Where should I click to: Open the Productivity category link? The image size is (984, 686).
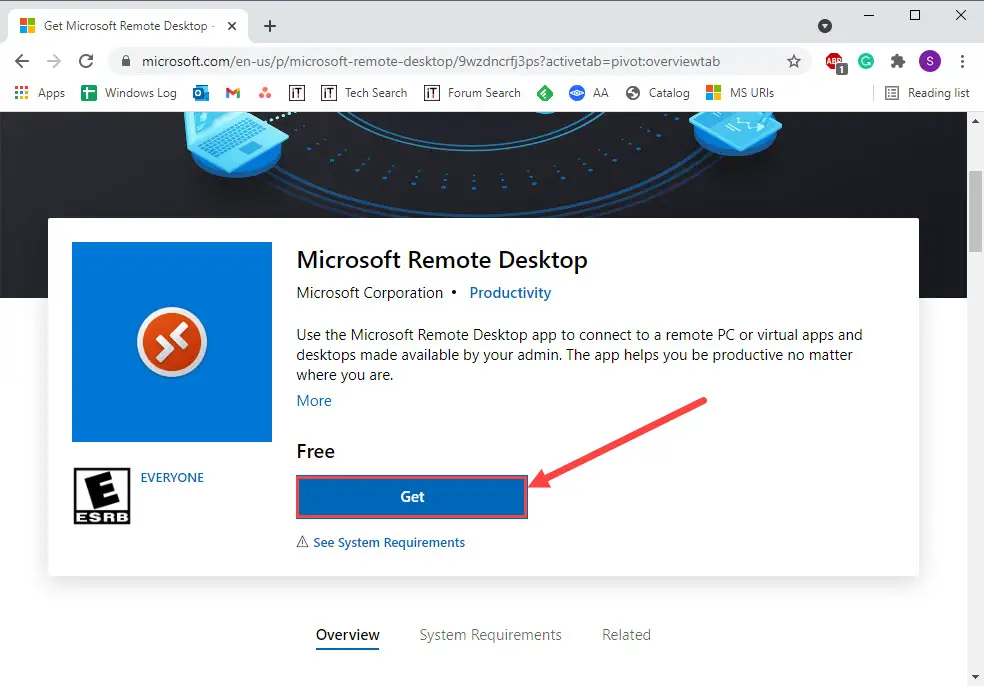pos(510,292)
